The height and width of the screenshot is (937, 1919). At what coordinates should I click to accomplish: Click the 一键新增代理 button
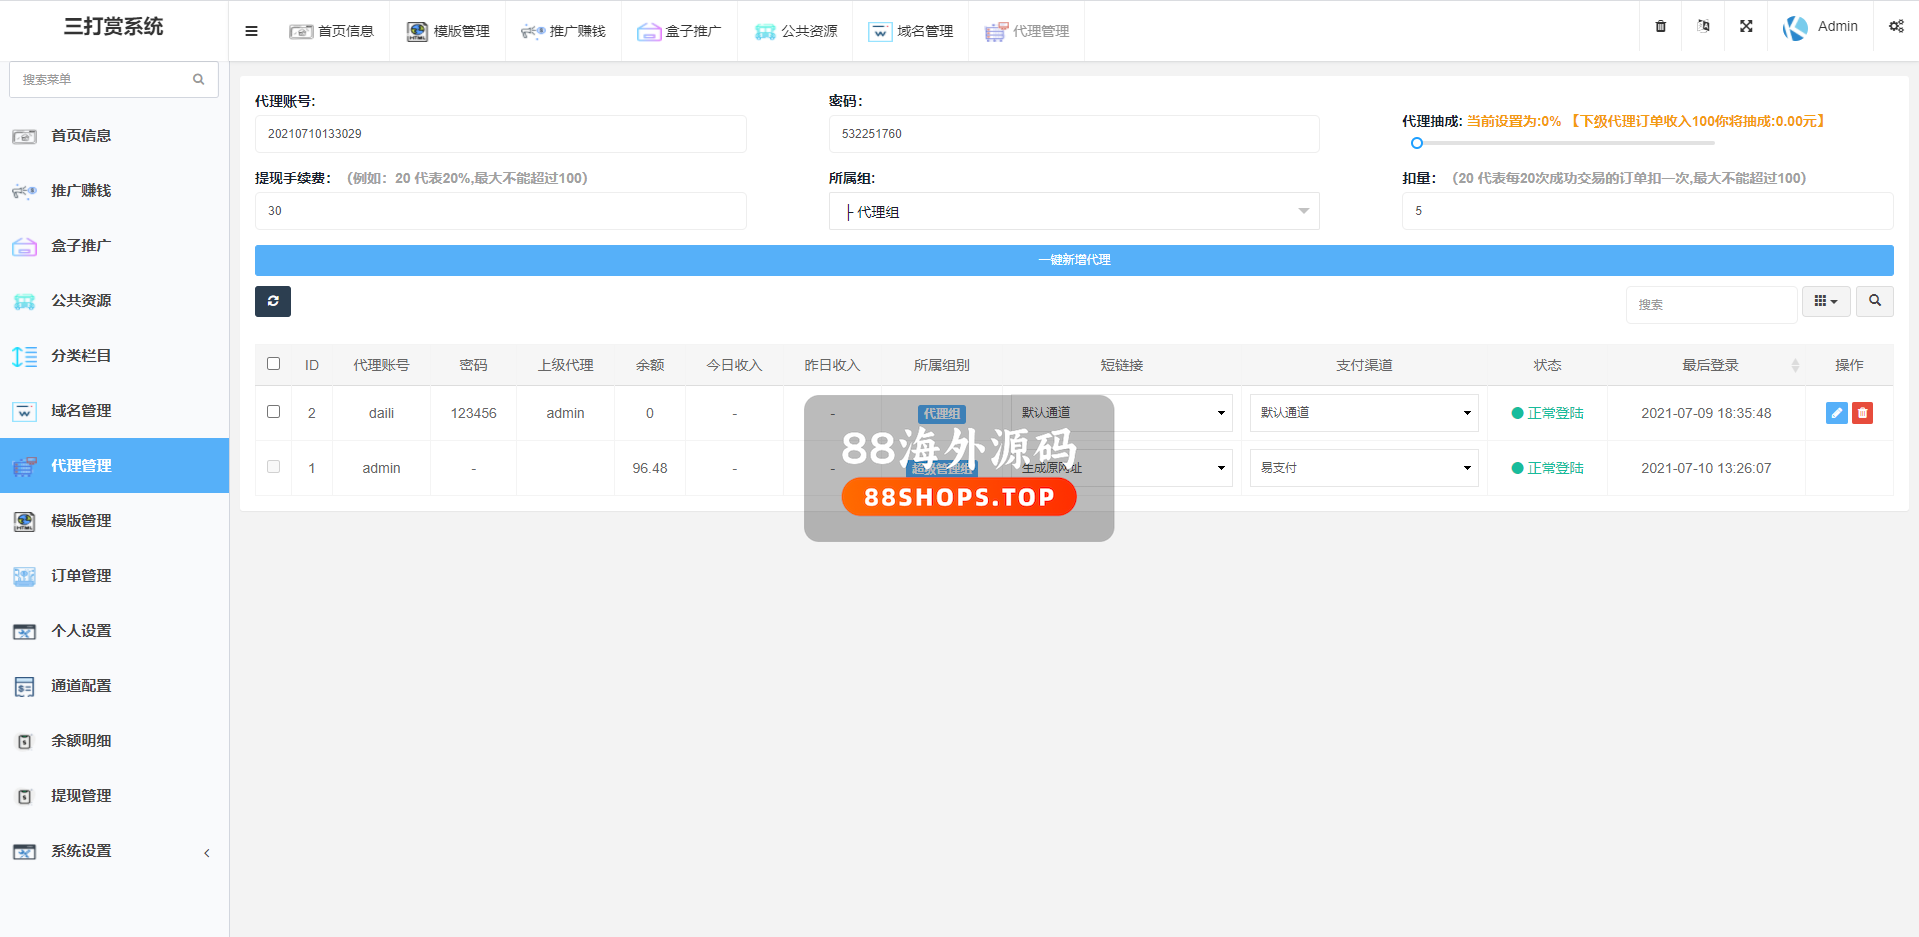coord(1073,260)
